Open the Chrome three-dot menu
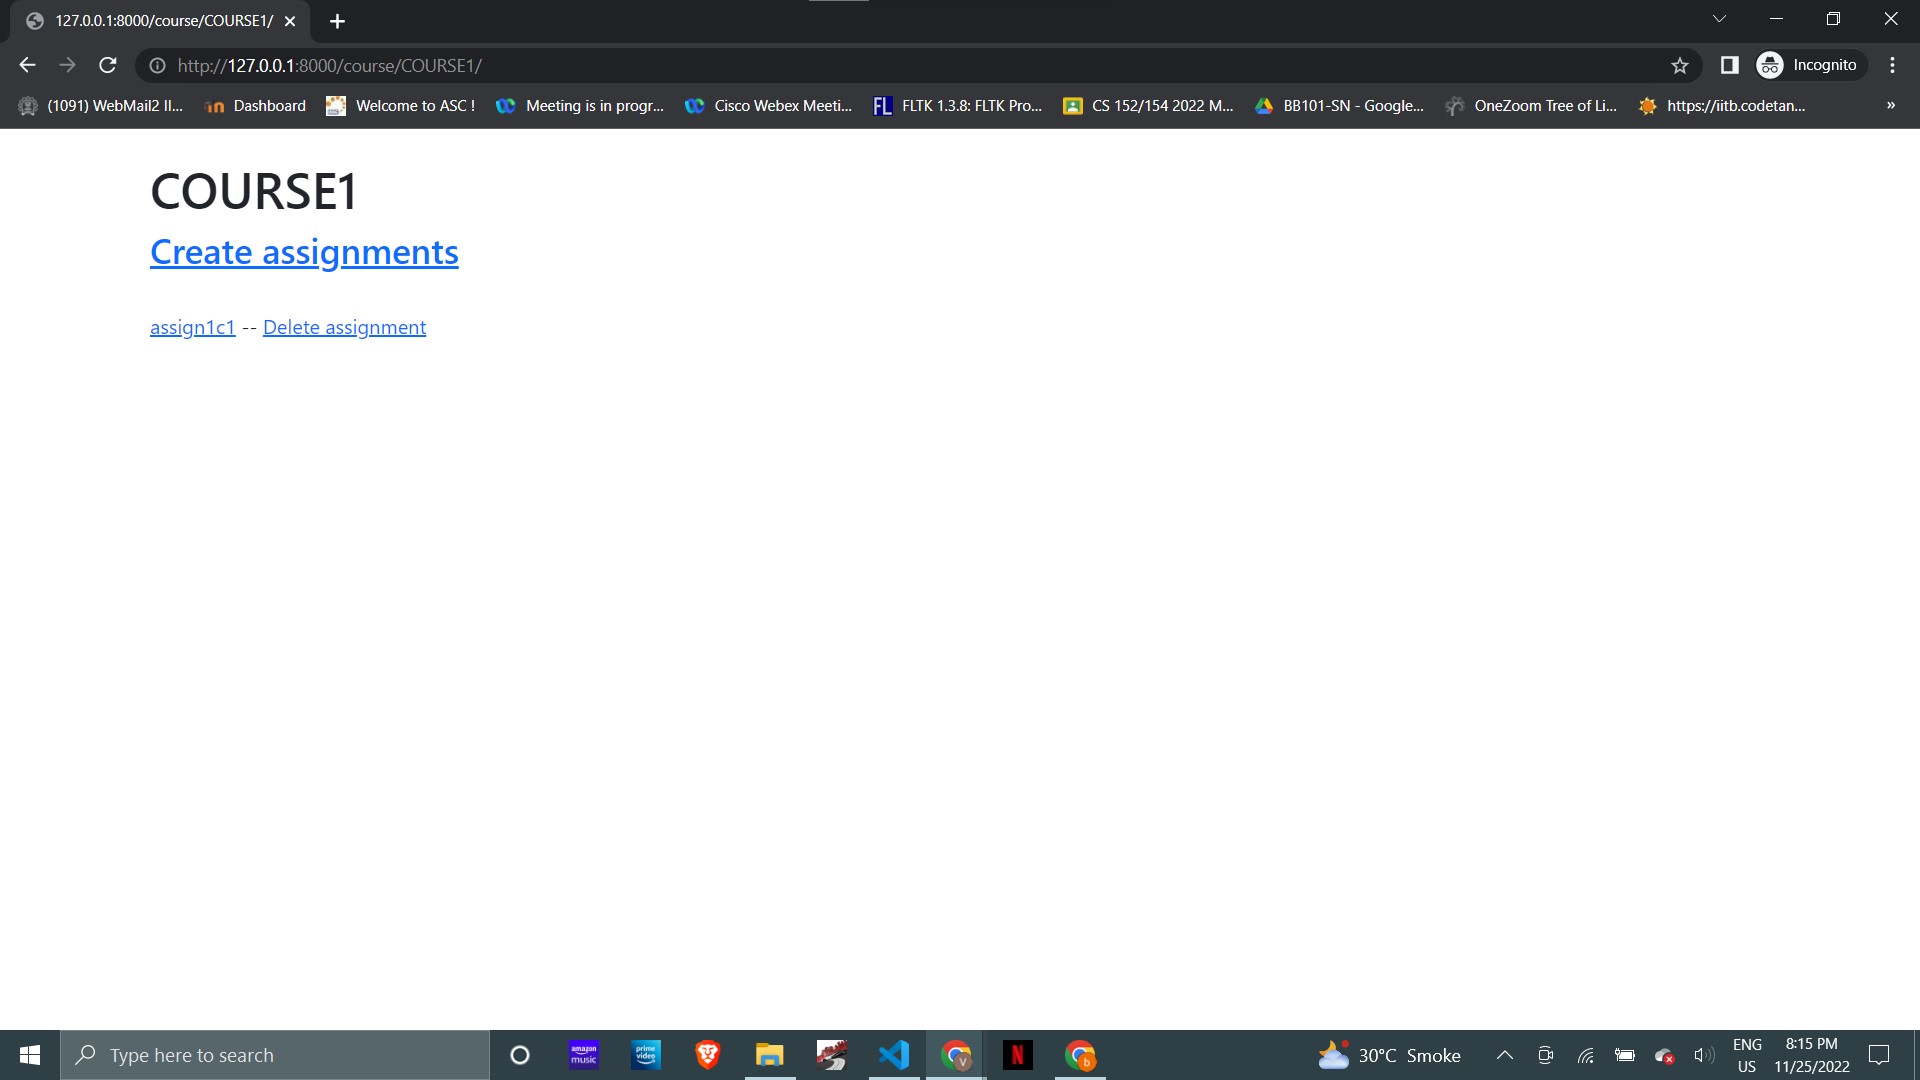1920x1080 pixels. click(x=1892, y=65)
